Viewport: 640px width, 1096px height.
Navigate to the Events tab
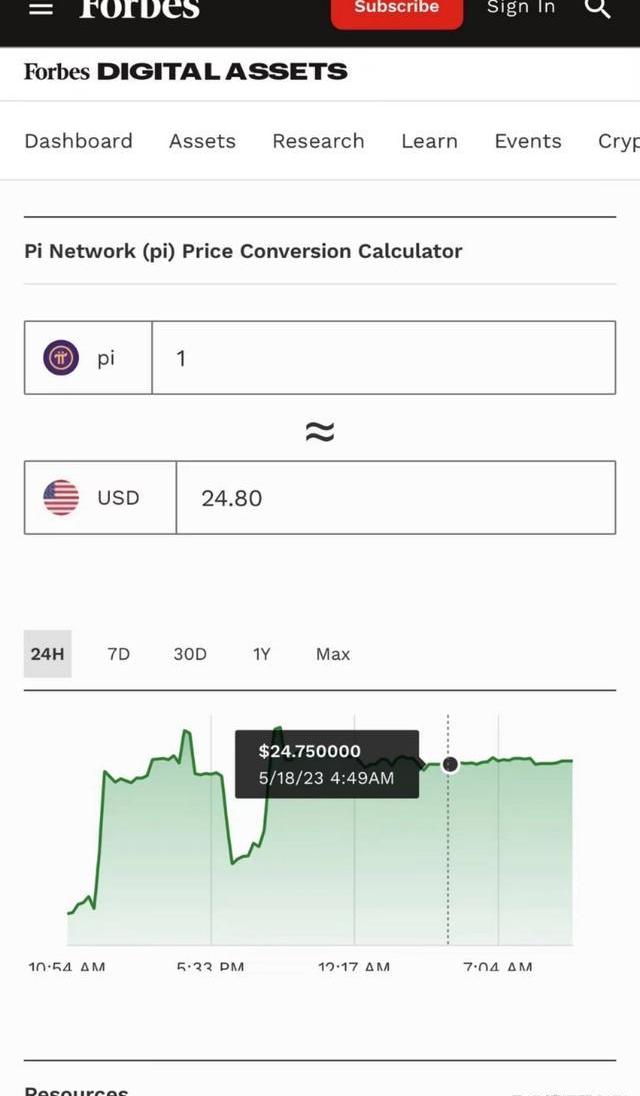[x=528, y=141]
